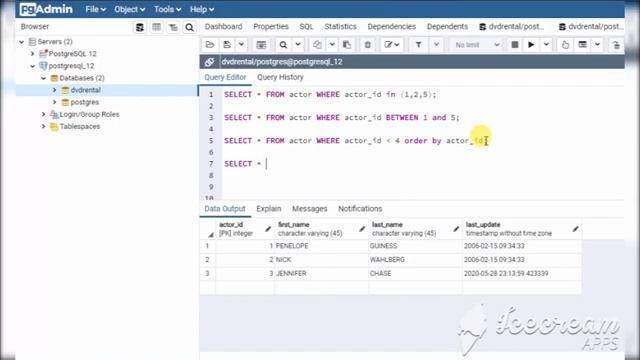The height and width of the screenshot is (360, 640).
Task: Click the last_update column header
Action: (x=522, y=229)
